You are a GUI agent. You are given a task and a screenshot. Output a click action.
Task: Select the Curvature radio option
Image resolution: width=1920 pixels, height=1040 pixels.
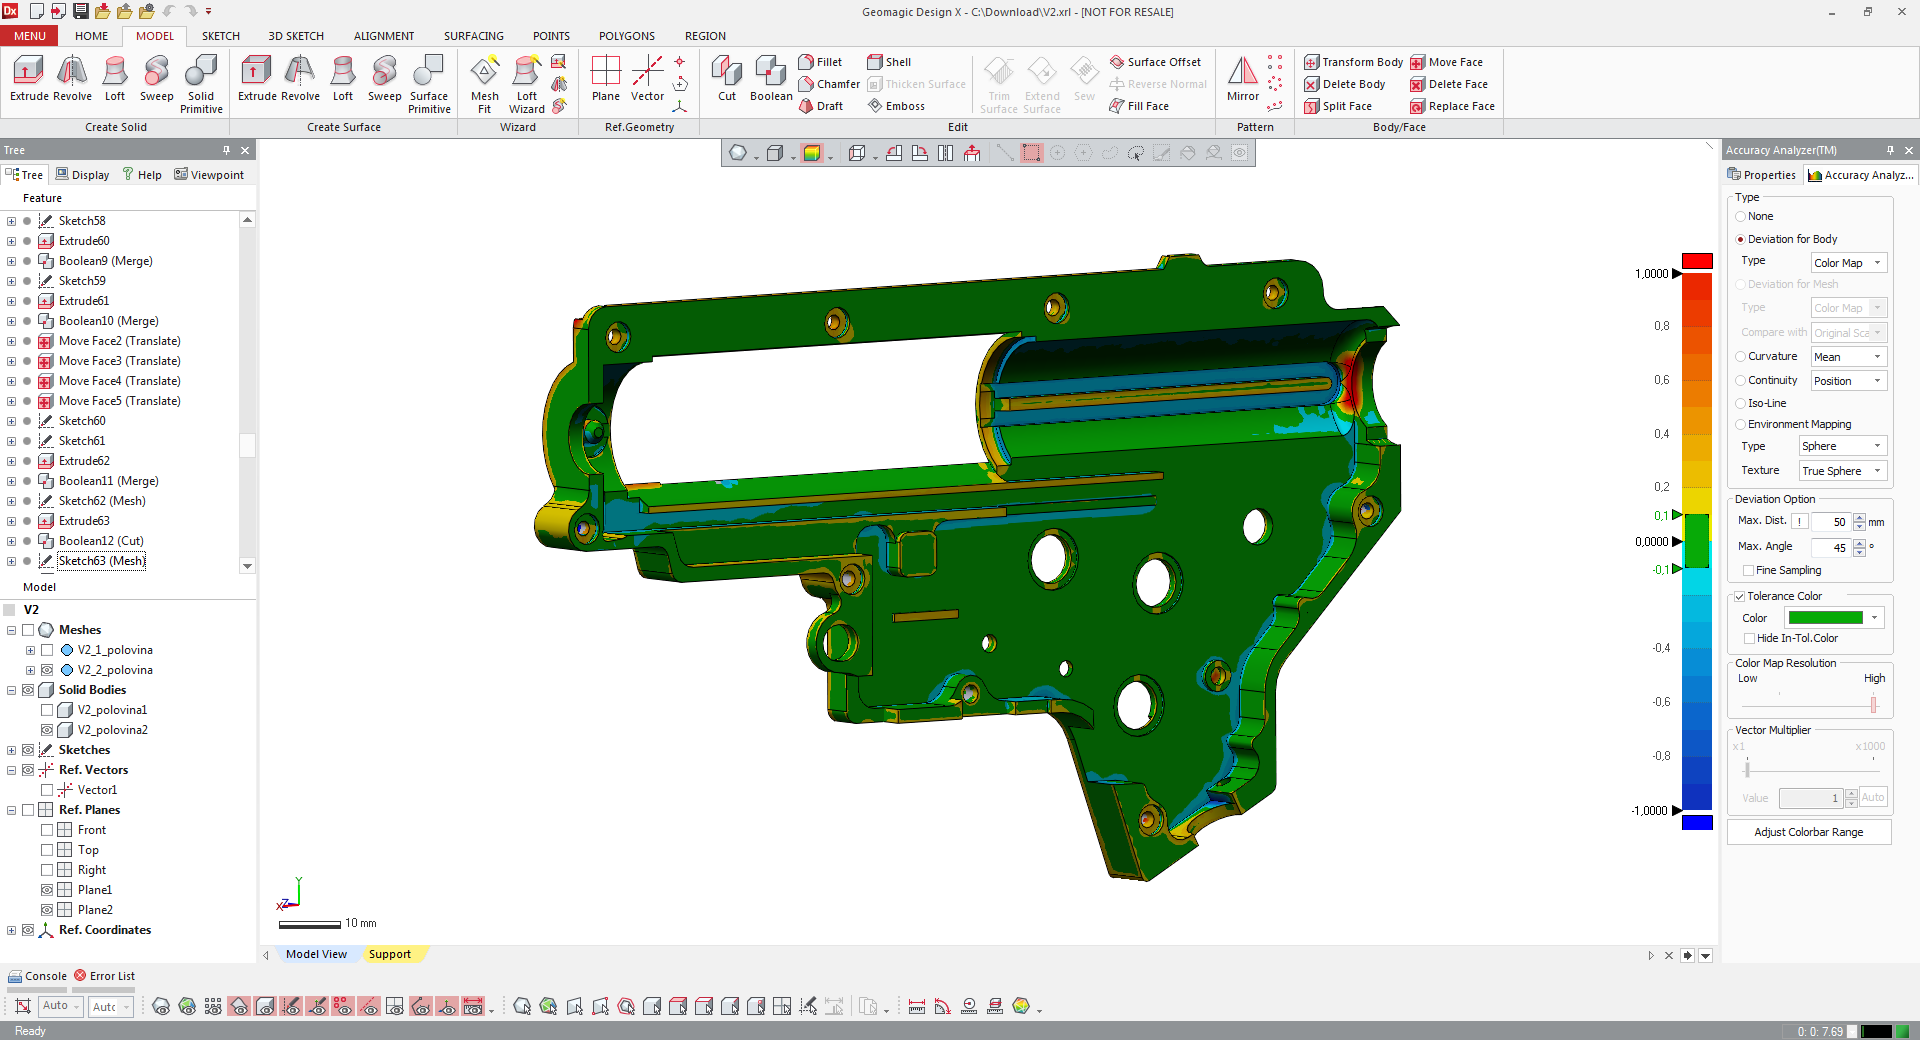pos(1741,357)
